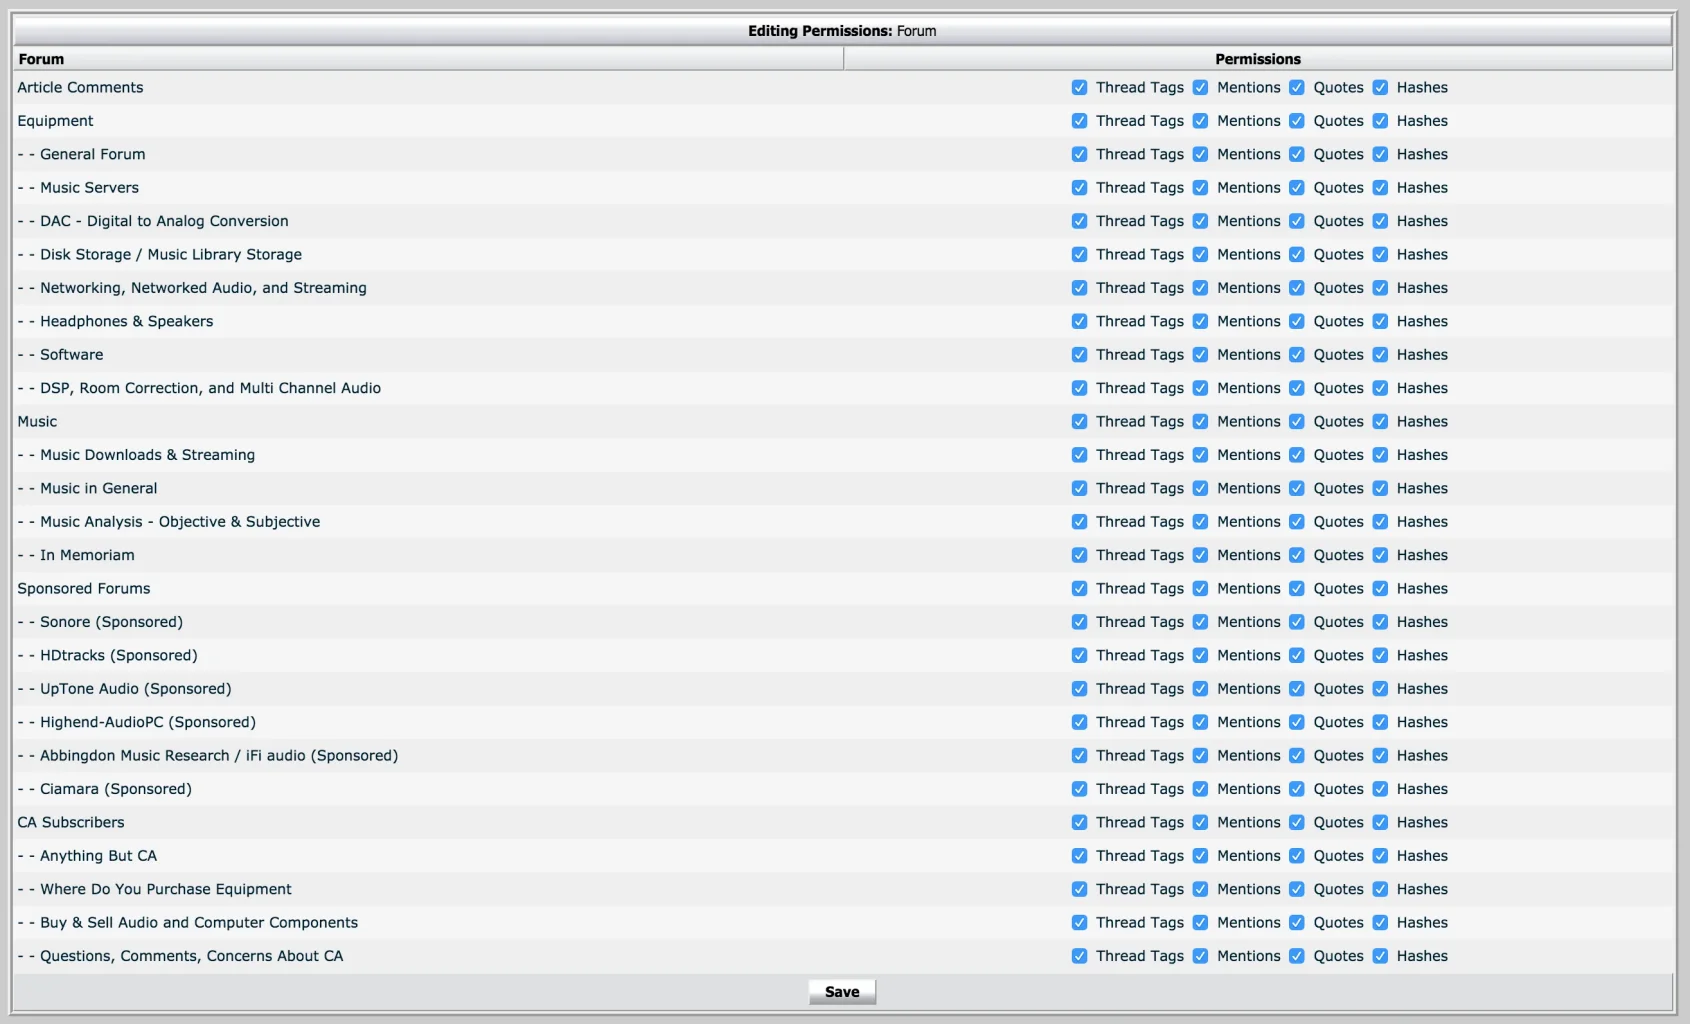Uncheck Hashes for Questions, Comments, Concerns row

coord(1380,956)
